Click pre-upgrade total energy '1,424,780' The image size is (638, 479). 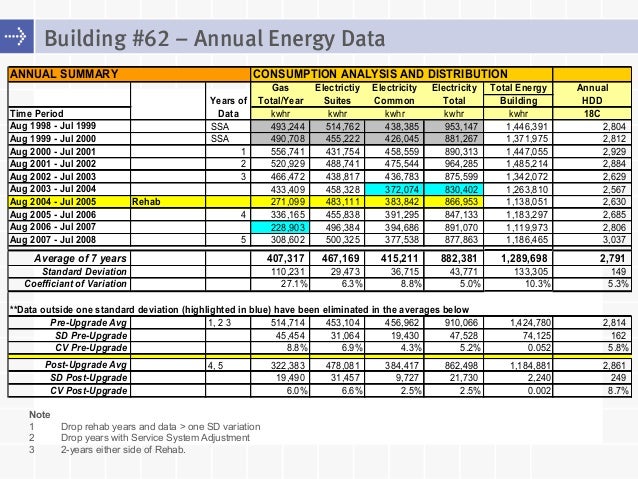coord(530,323)
